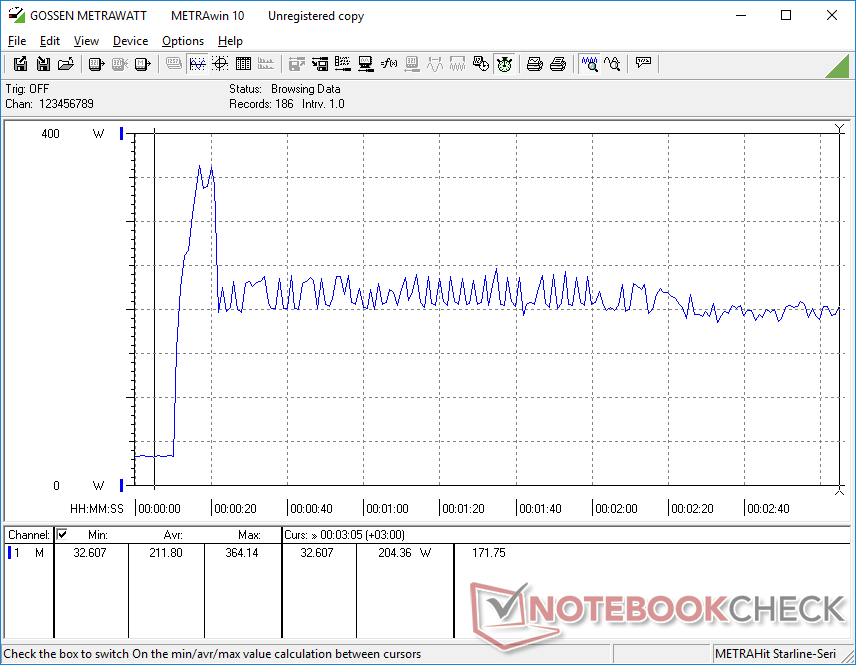Open the data table view icon
The image size is (856, 665).
(x=243, y=64)
